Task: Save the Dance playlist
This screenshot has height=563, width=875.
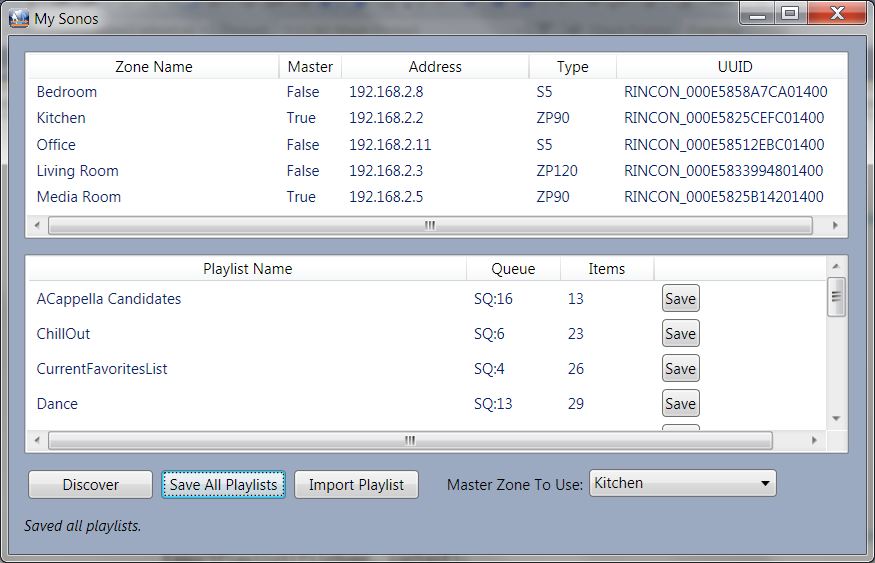Action: point(680,403)
